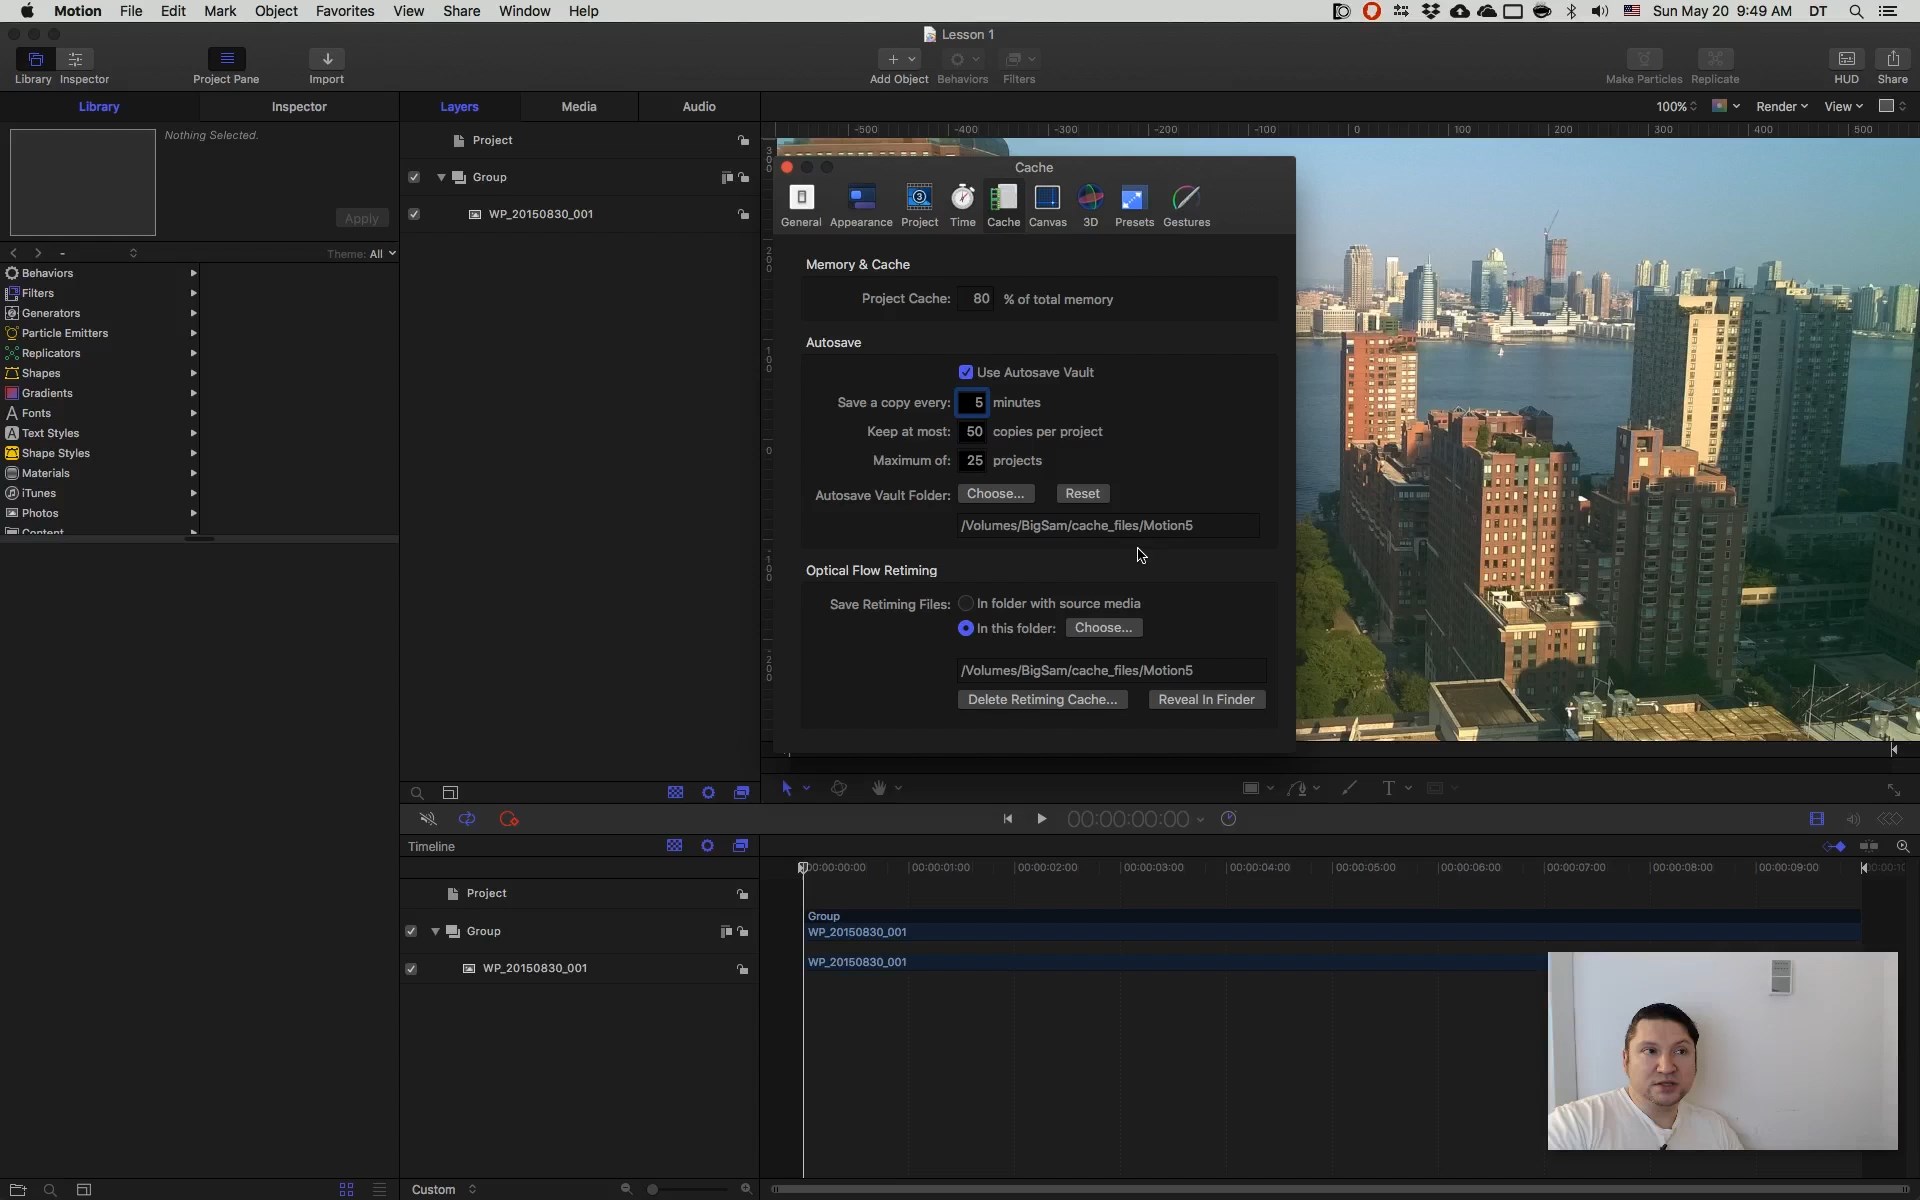Image resolution: width=1920 pixels, height=1200 pixels.
Task: Open the Render dropdown menu
Action: tap(1781, 106)
